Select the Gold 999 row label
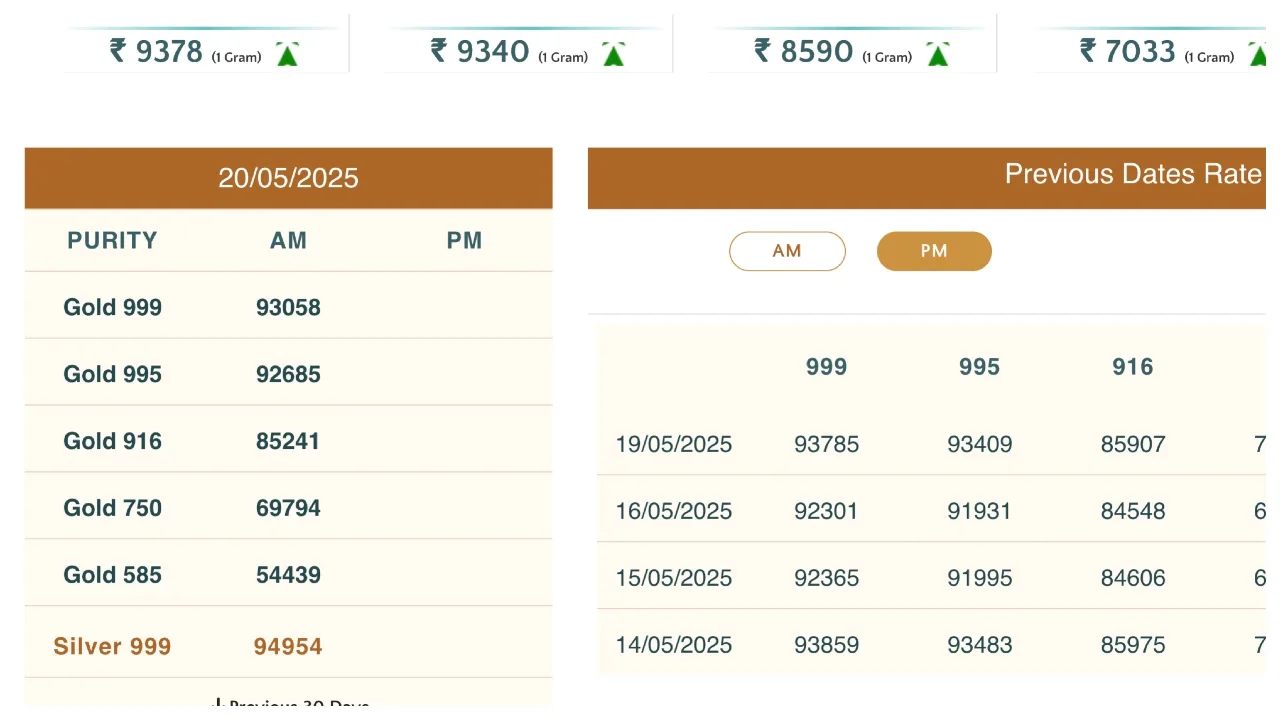The width and height of the screenshot is (1280, 720). pyautogui.click(x=112, y=307)
